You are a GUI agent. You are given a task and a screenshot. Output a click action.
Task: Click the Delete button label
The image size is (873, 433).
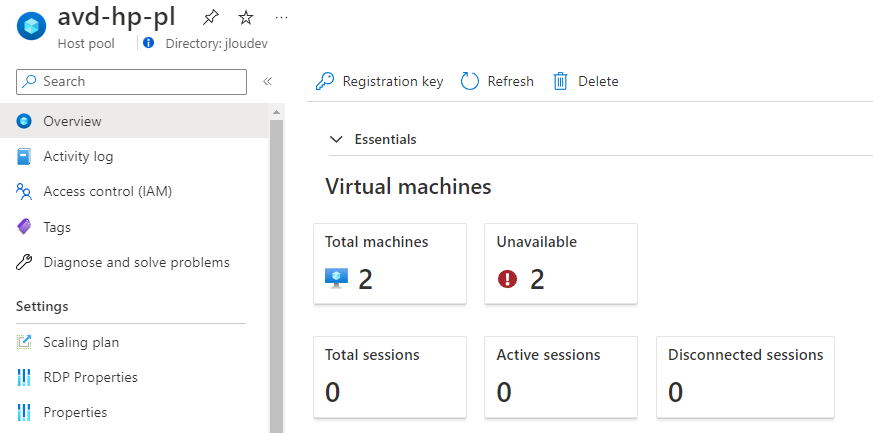[599, 81]
